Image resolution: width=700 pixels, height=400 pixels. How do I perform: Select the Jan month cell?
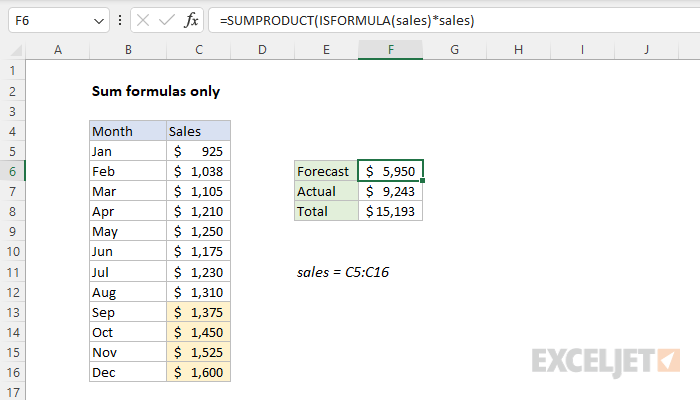(128, 151)
